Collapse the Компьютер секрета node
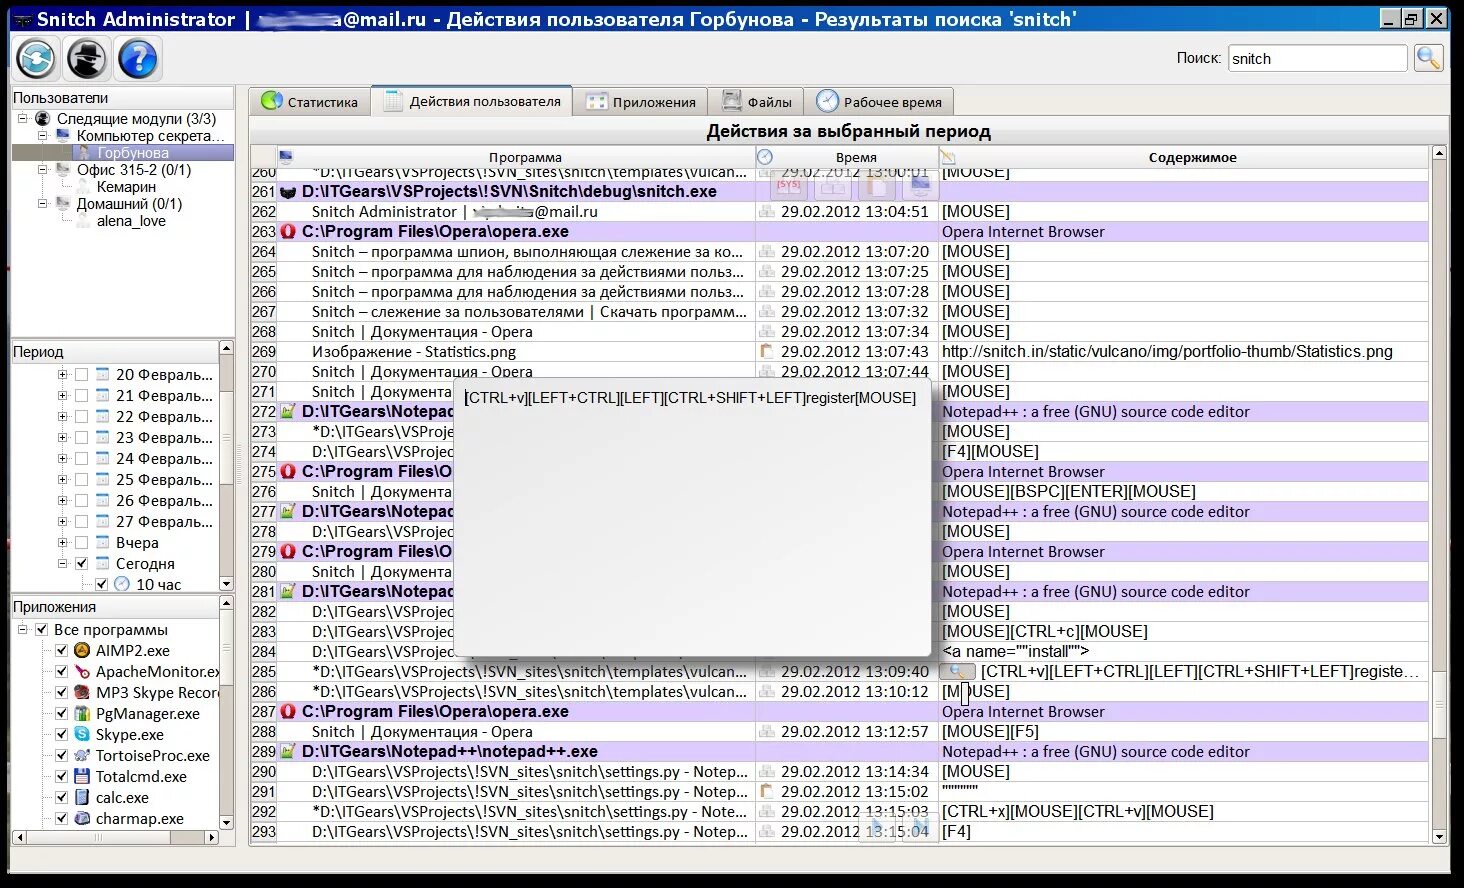Screen dimensions: 1464x888 [42, 135]
